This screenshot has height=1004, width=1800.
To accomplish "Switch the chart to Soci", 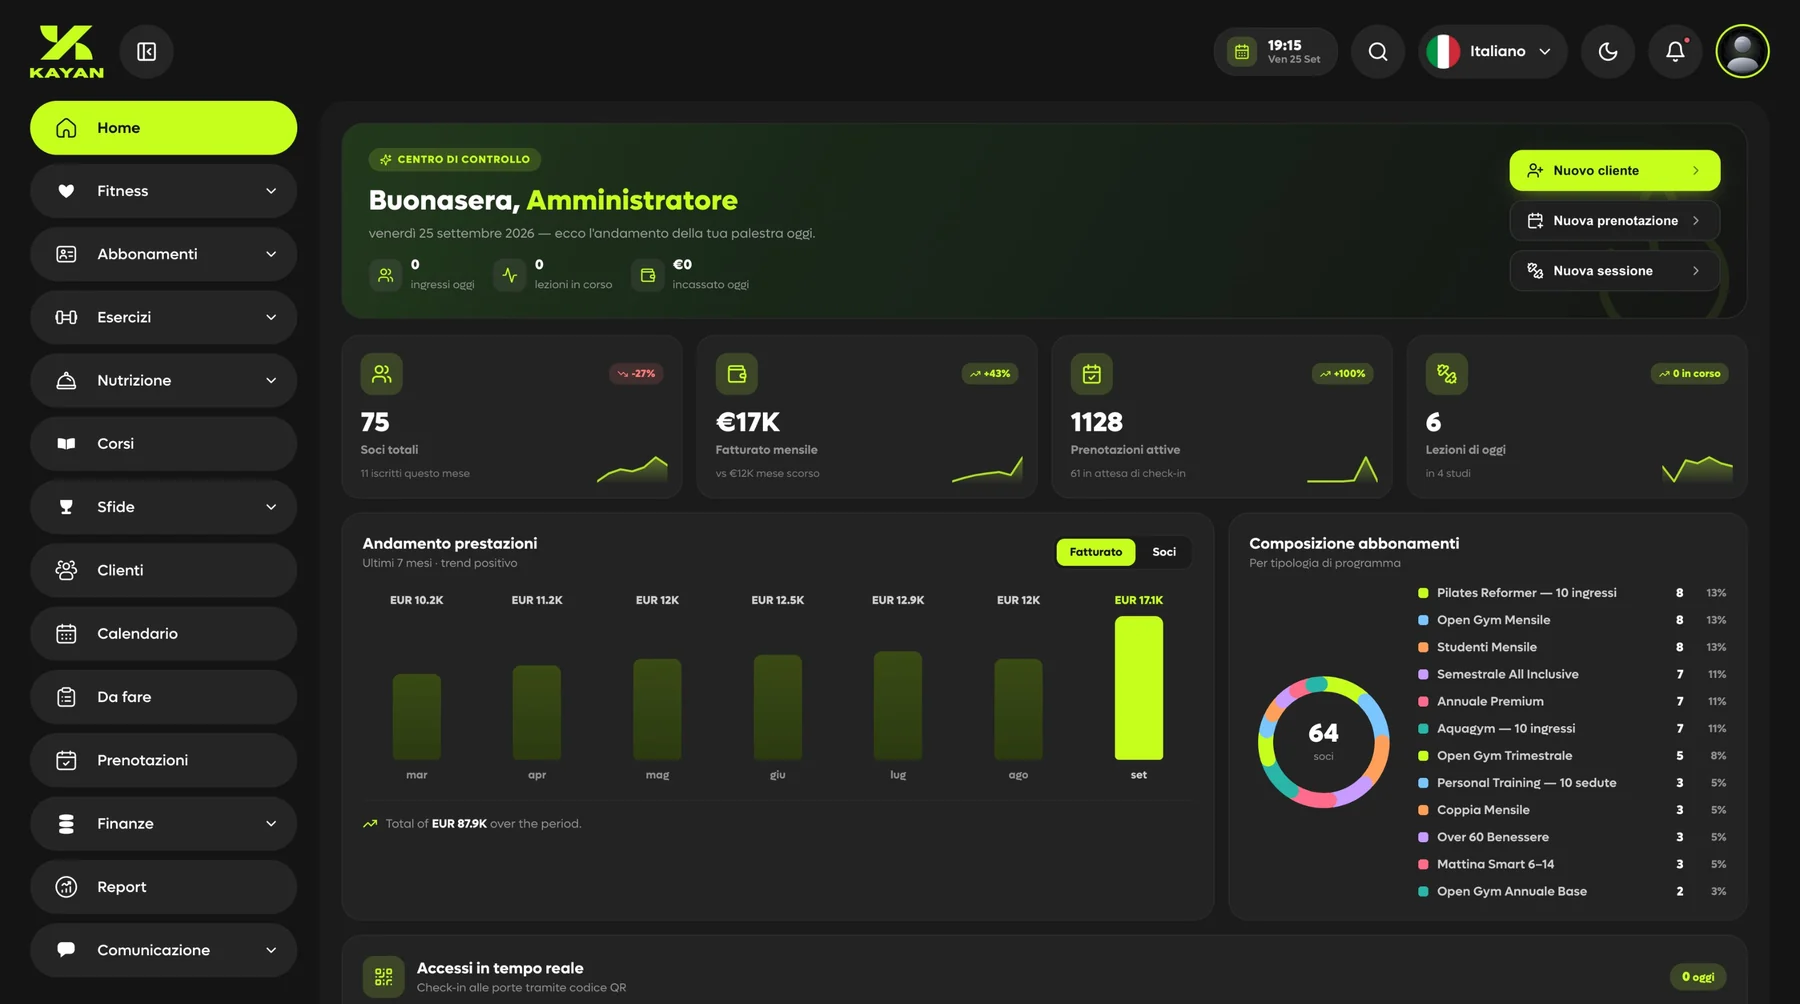I will [1164, 552].
